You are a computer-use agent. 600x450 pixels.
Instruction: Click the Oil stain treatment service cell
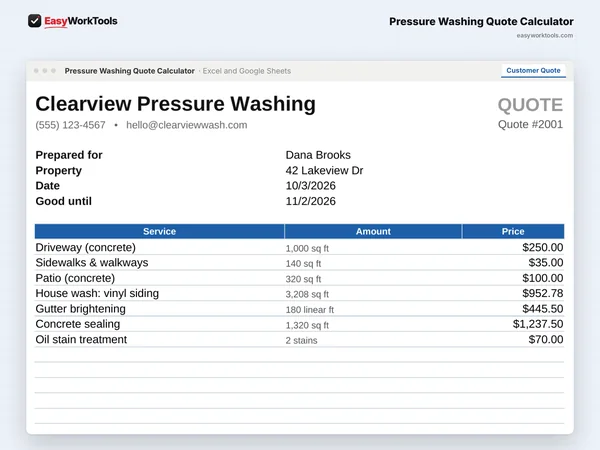tap(159, 339)
